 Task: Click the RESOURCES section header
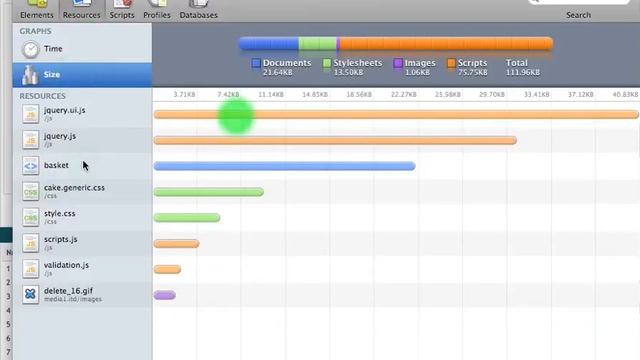point(42,96)
